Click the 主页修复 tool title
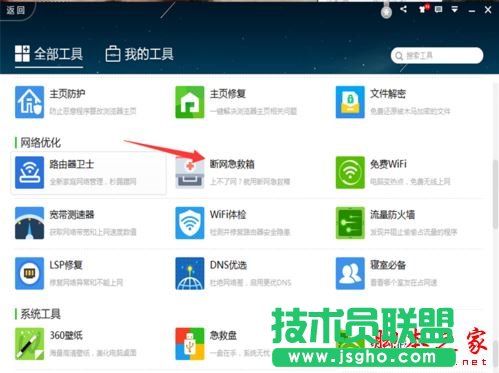499x373 pixels. (x=228, y=94)
